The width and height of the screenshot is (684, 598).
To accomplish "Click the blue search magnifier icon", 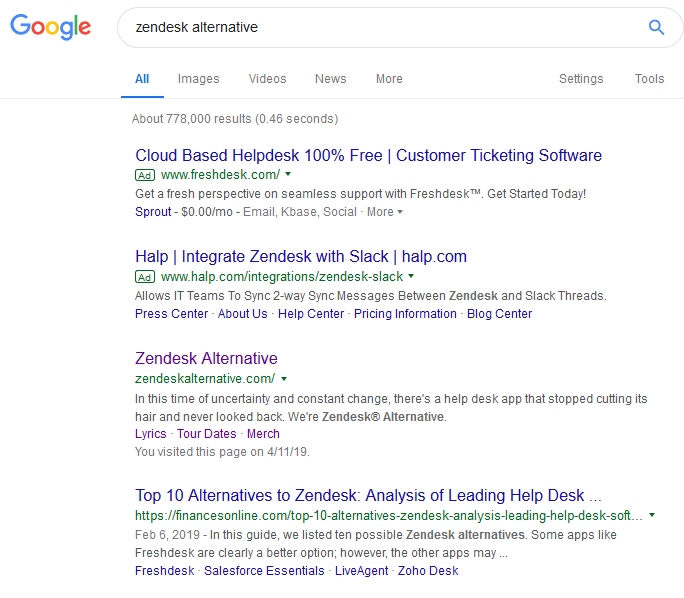I will 656,28.
